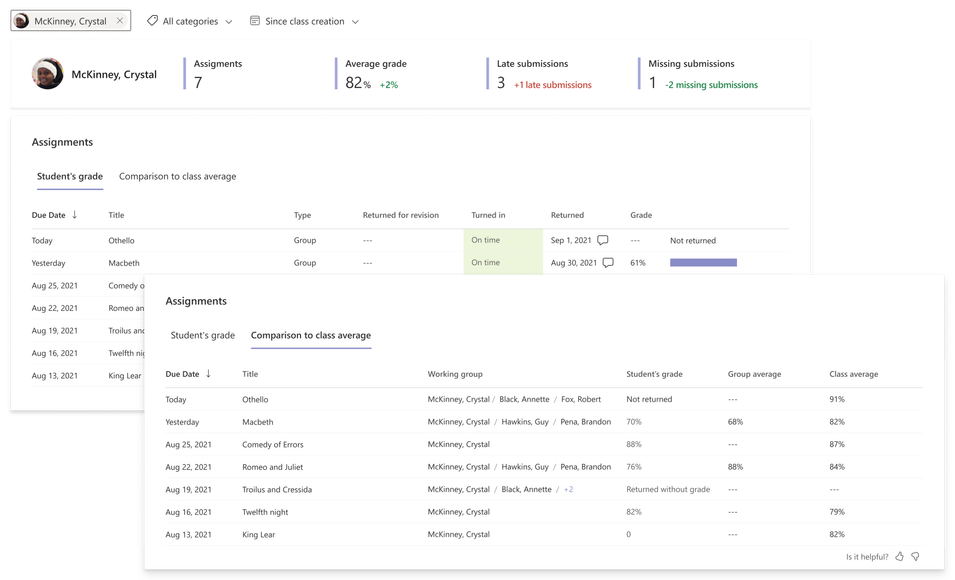Click the Student's grade column header
955x580 pixels.
[654, 374]
